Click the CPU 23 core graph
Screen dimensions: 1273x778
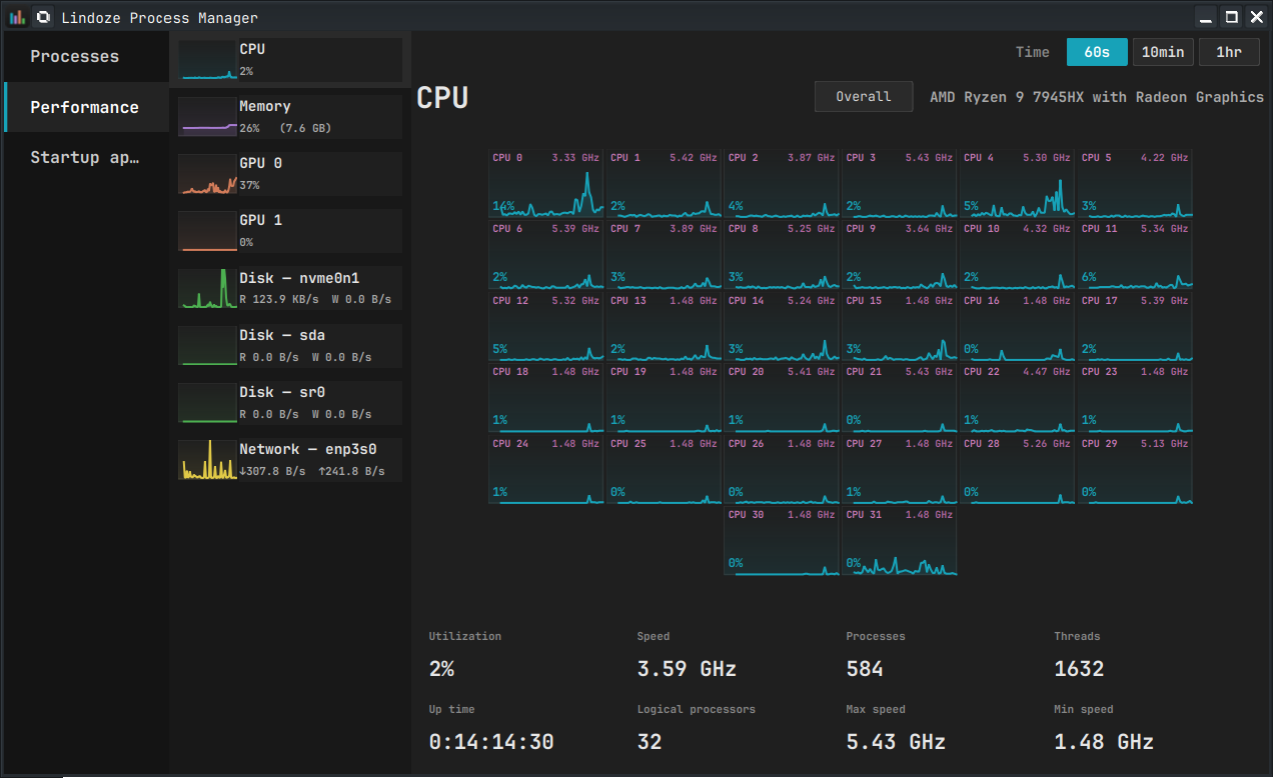(x=1136, y=398)
